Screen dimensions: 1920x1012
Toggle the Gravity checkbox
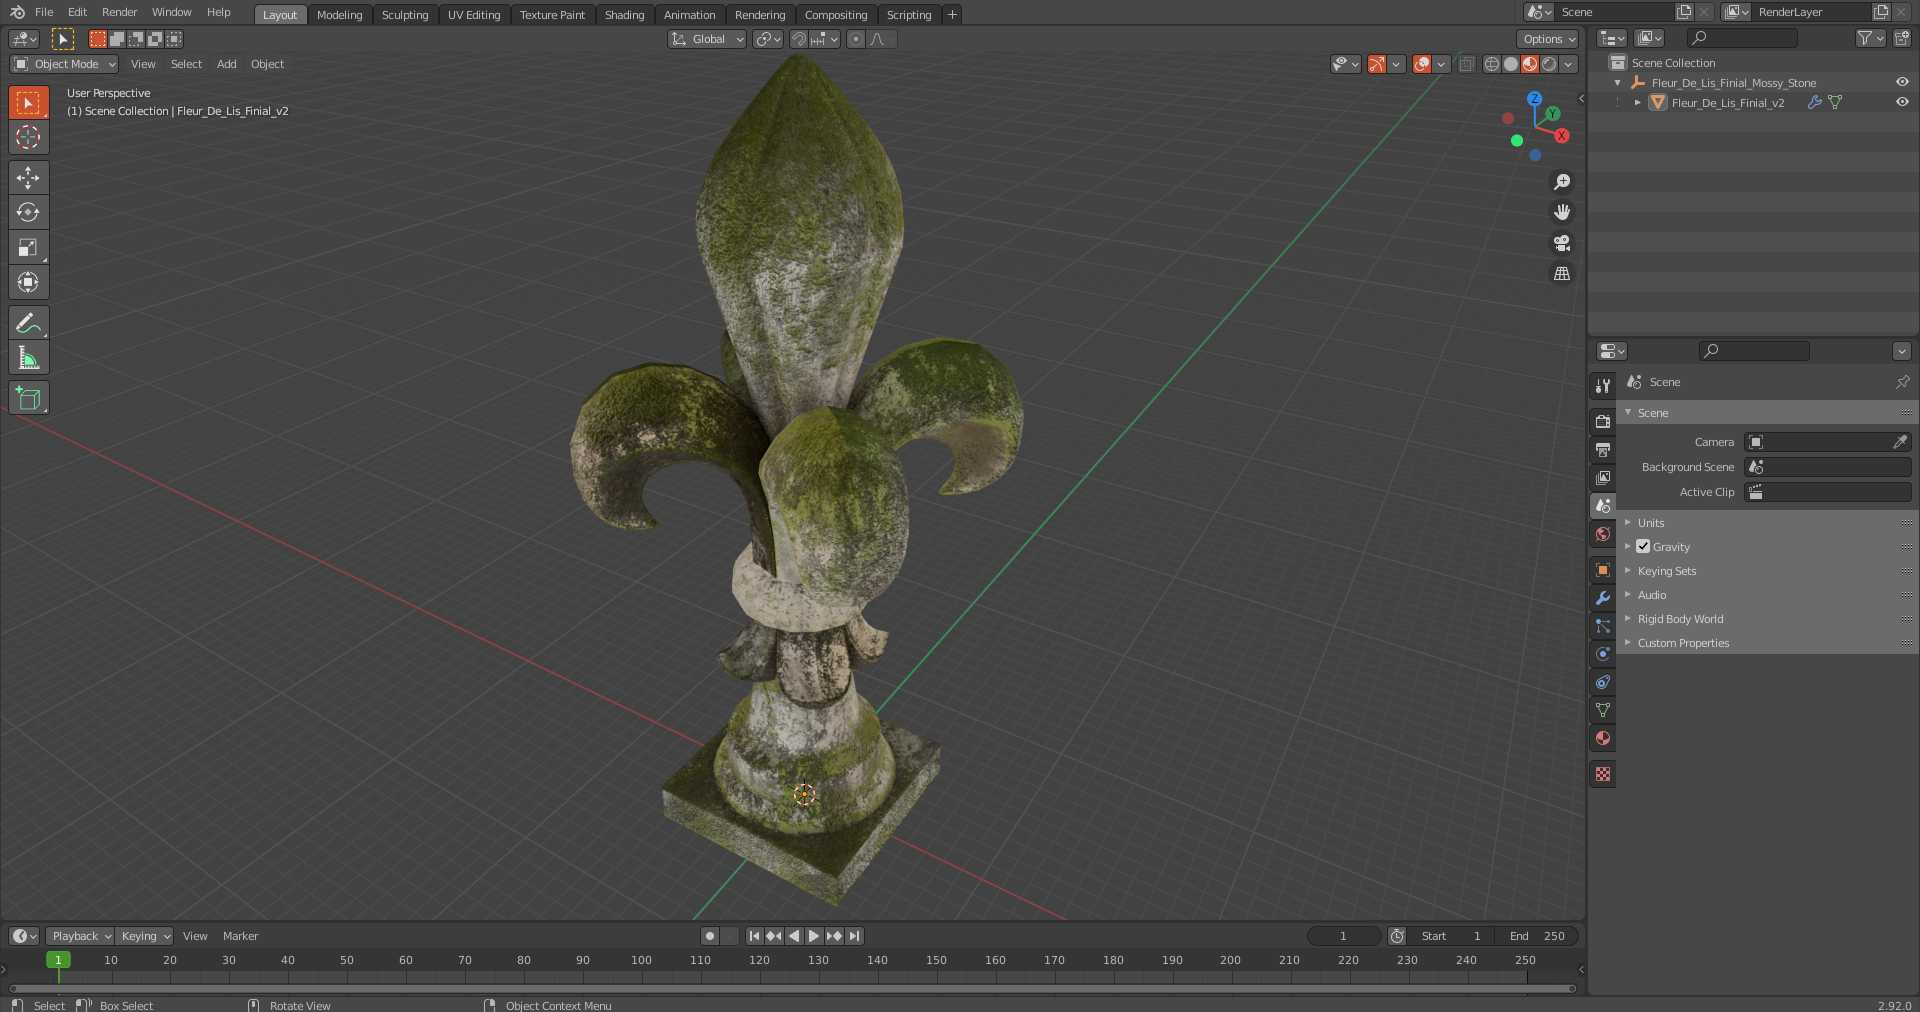pyautogui.click(x=1643, y=547)
